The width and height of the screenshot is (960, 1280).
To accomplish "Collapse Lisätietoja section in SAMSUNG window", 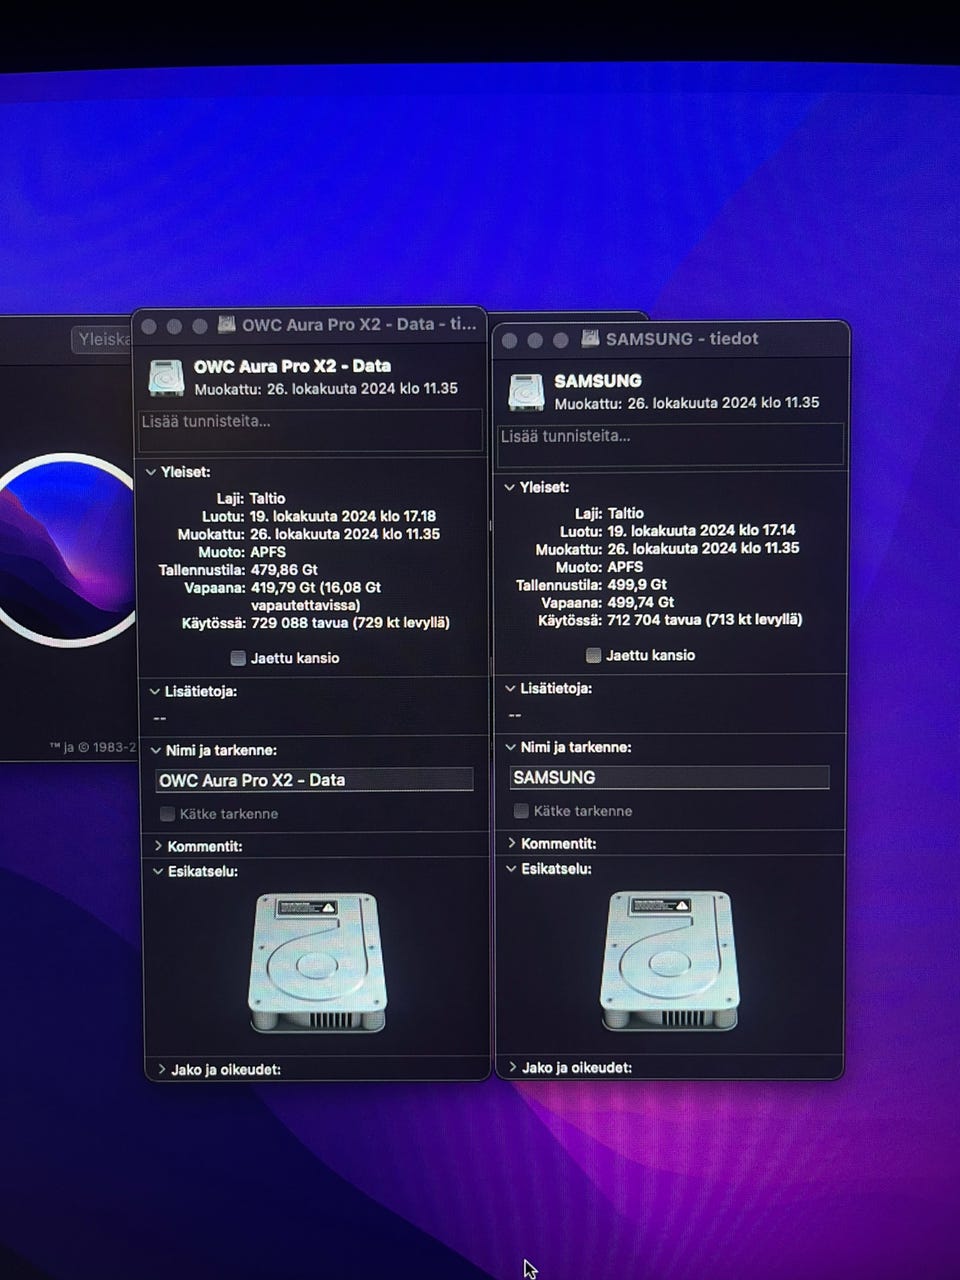I will click(x=510, y=688).
